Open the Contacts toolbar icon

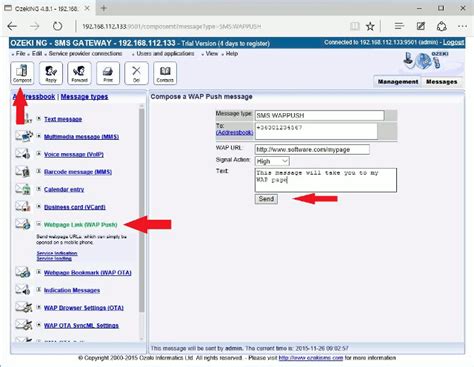tap(165, 73)
